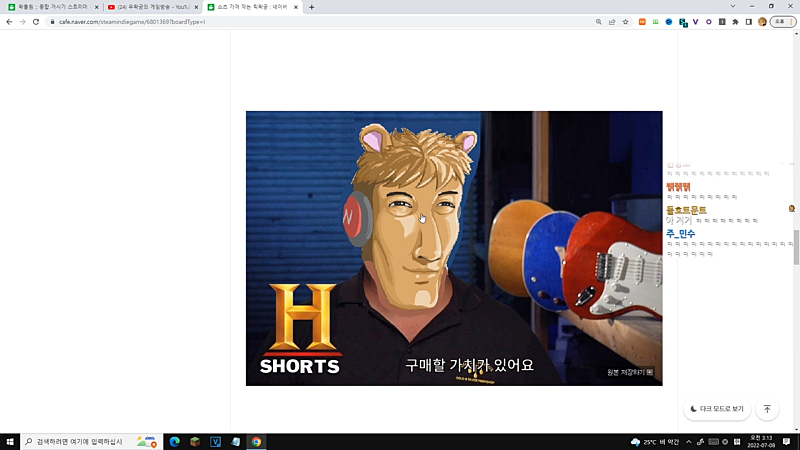Click the save original image button
The height and width of the screenshot is (450, 800).
point(630,372)
